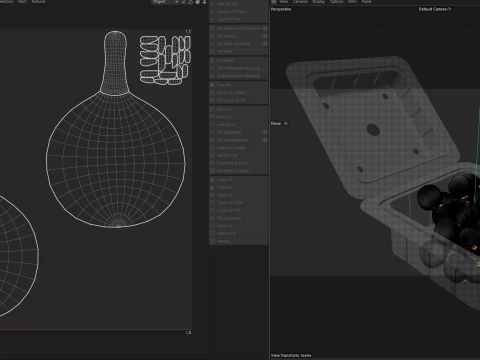Viewport: 480px width, 360px height.
Task: Click the UV Relax tool icon
Action: 212,60
